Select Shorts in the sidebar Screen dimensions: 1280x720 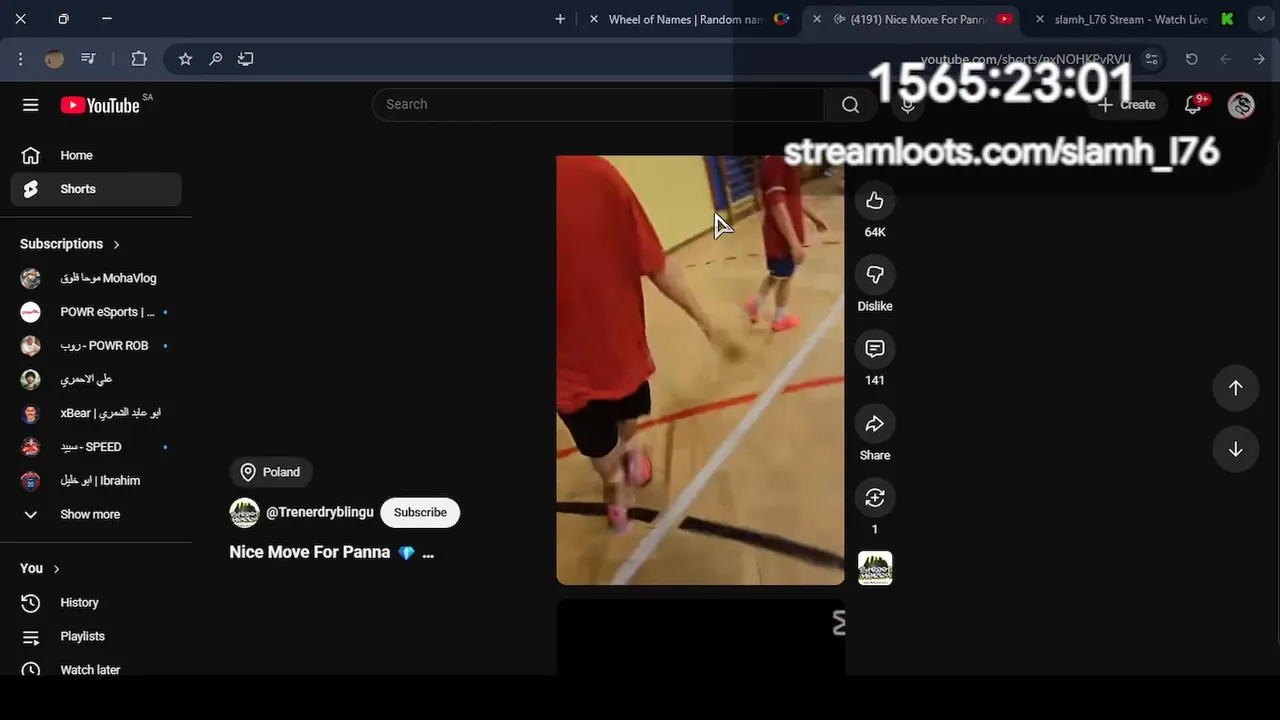click(96, 189)
